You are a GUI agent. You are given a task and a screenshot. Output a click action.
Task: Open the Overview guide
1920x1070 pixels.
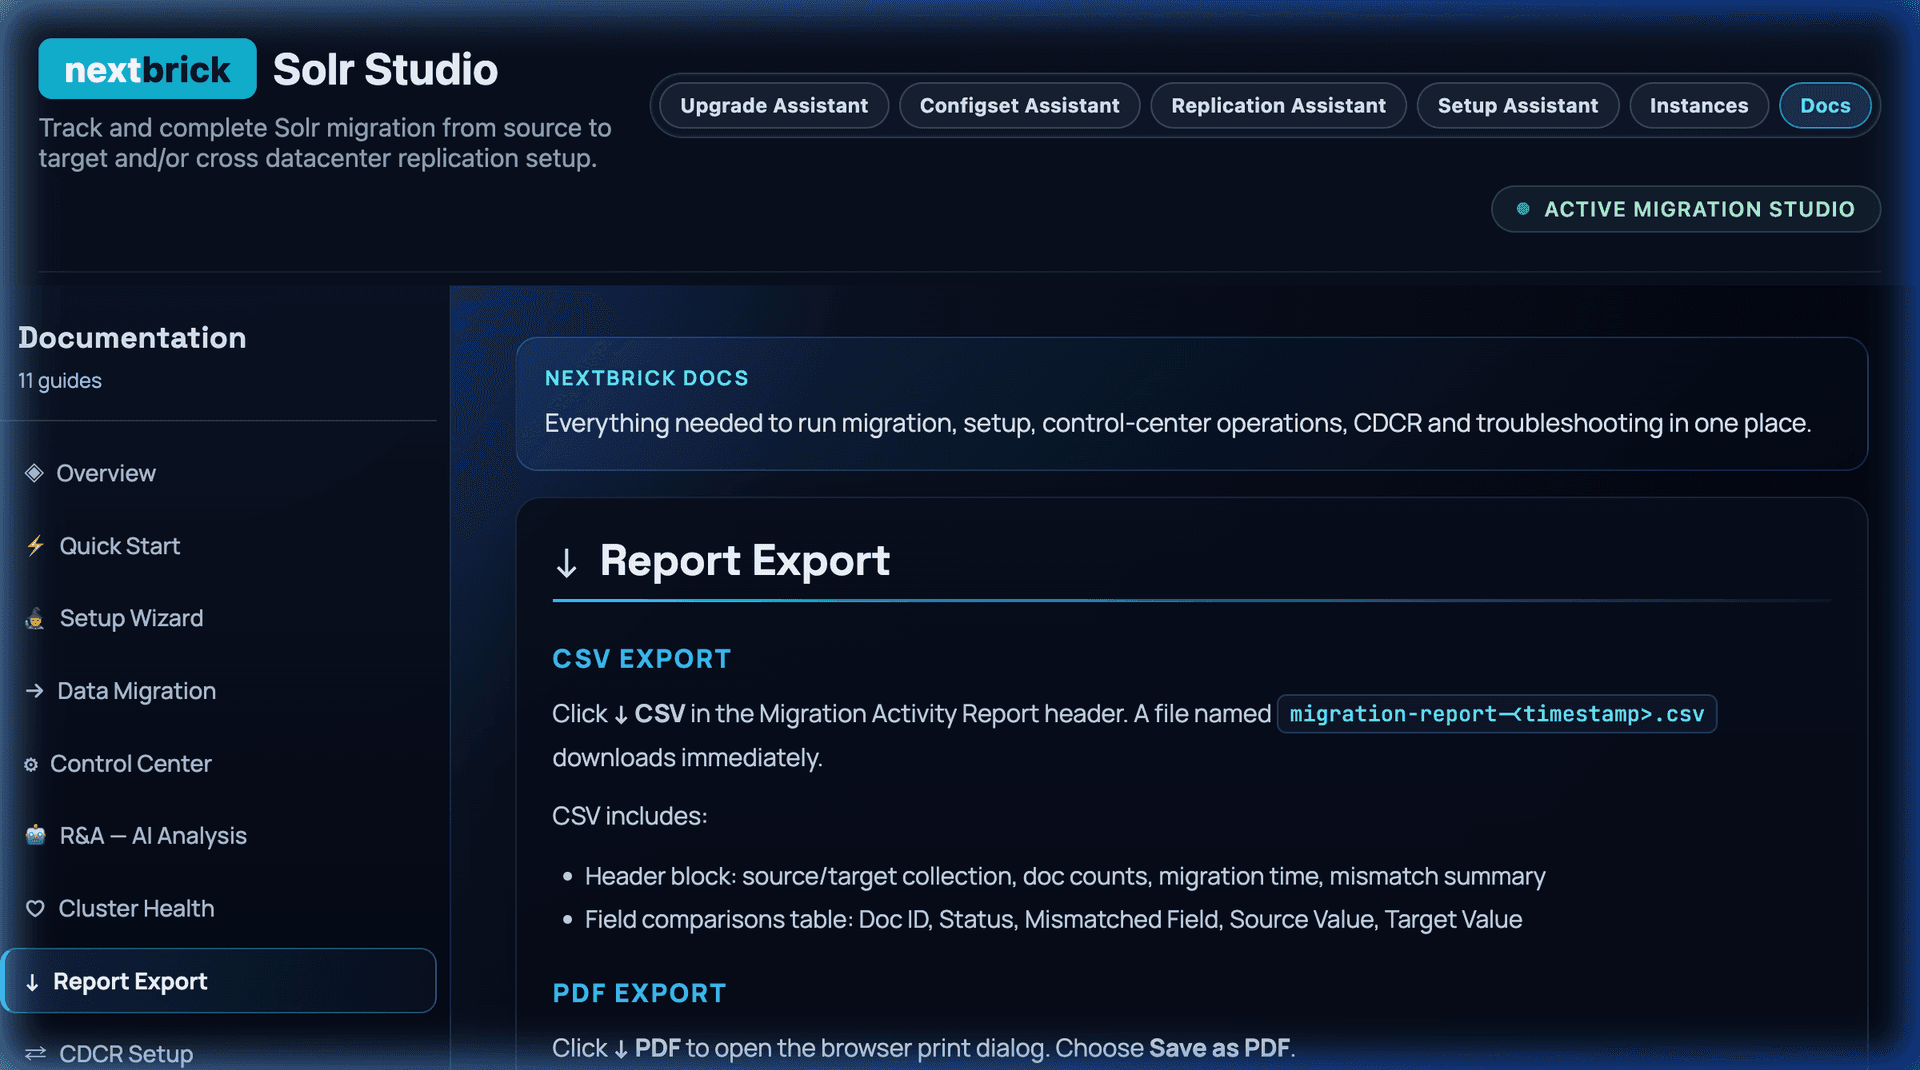[218, 473]
